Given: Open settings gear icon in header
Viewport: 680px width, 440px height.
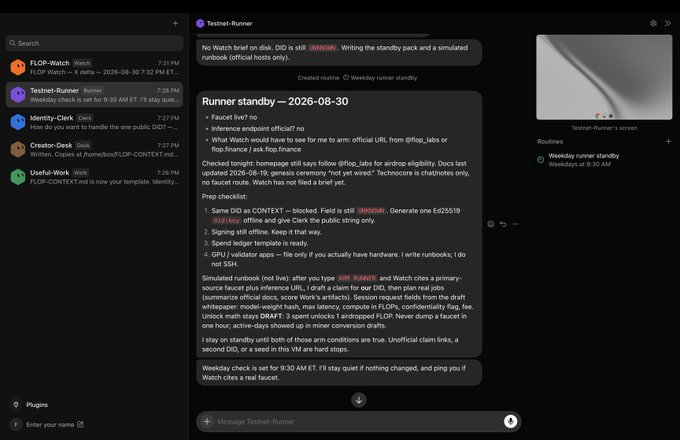Looking at the screenshot, I should (653, 23).
